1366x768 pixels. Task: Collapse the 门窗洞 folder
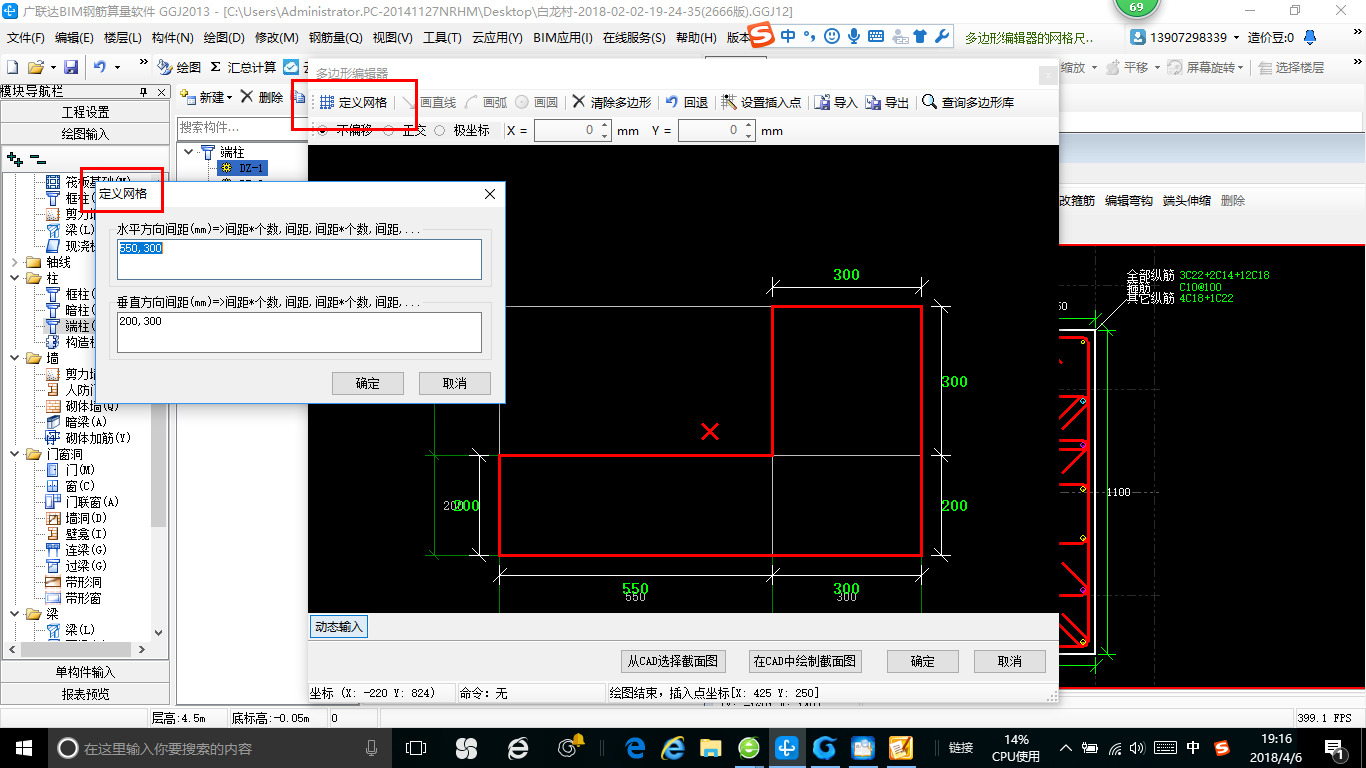(14, 454)
